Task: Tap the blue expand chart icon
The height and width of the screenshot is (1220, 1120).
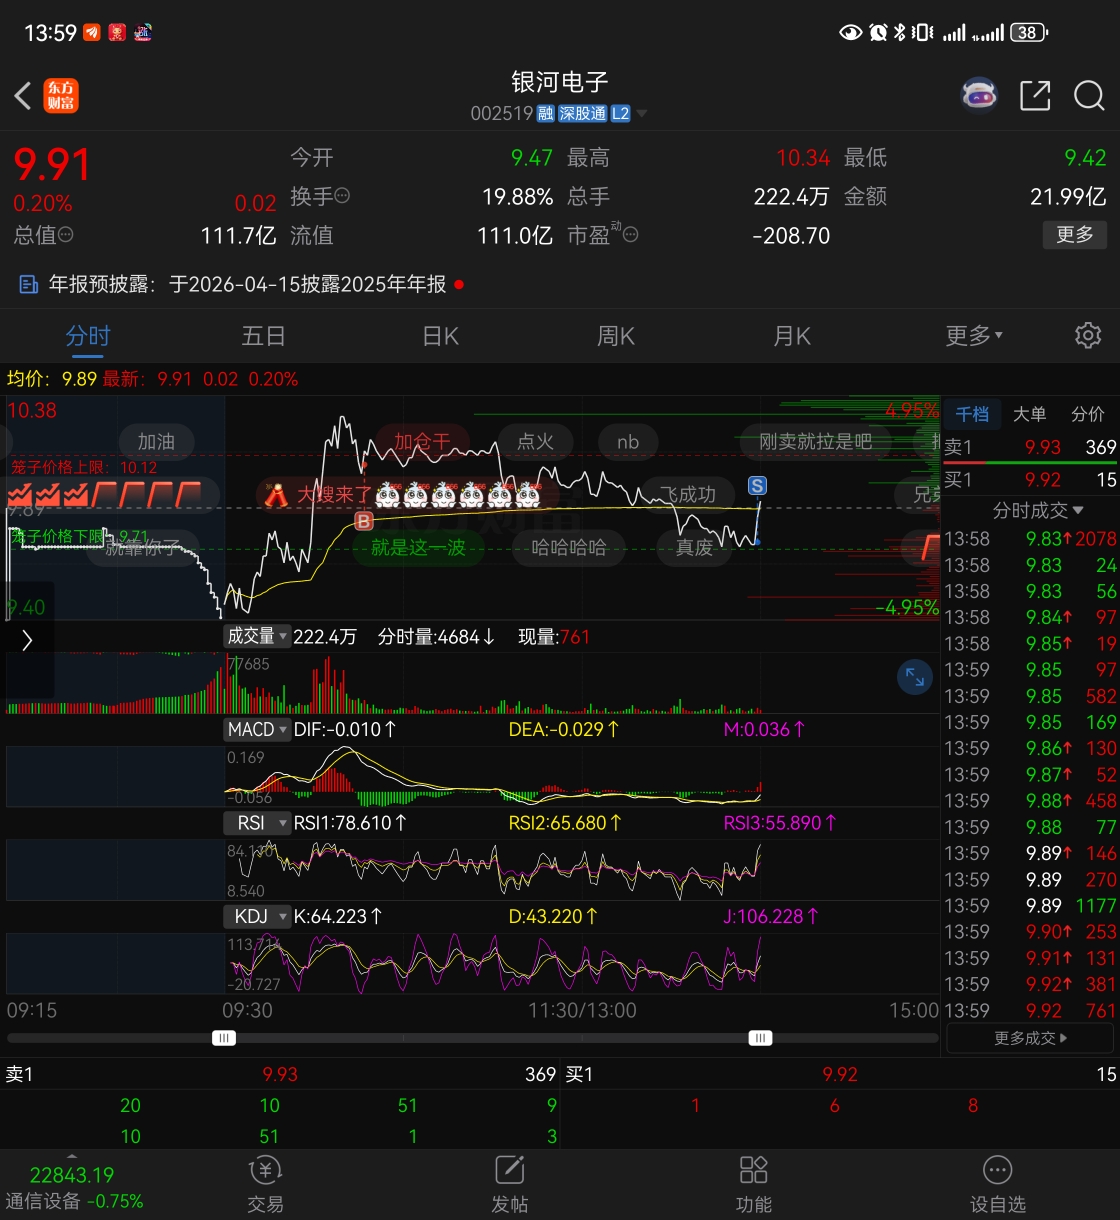Action: pyautogui.click(x=915, y=677)
